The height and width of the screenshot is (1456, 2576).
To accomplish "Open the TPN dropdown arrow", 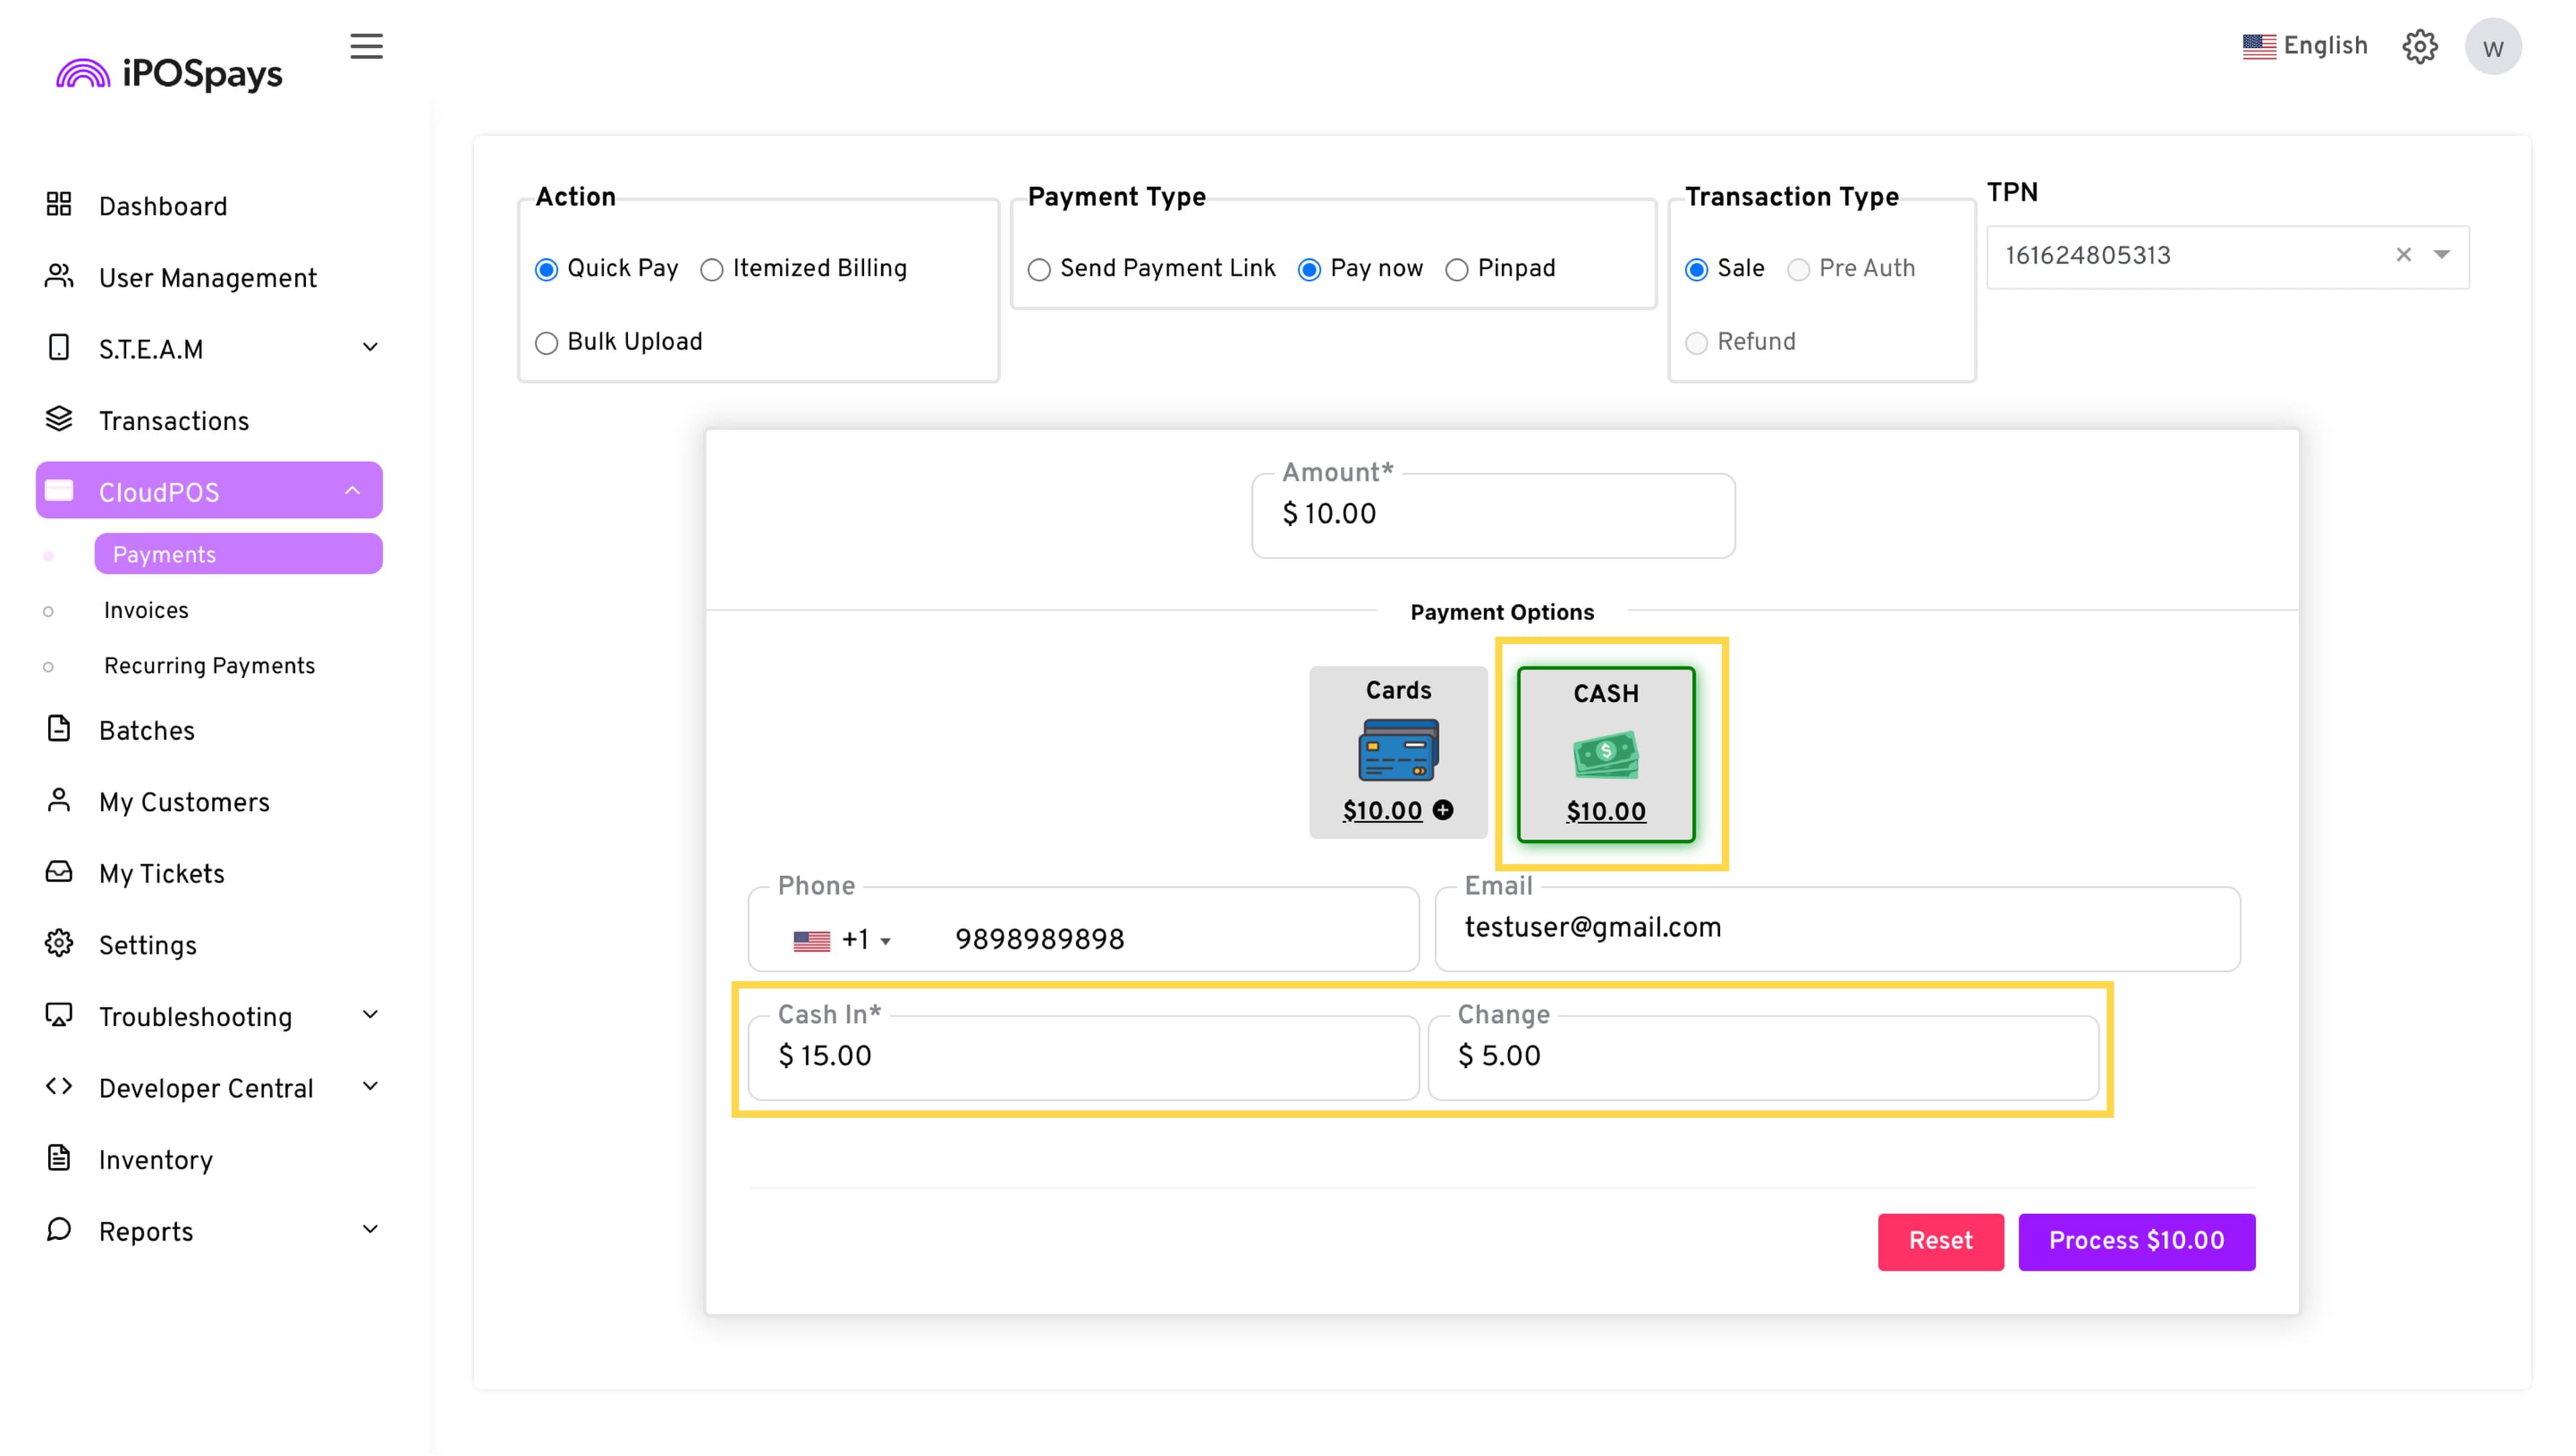I will [x=2441, y=255].
